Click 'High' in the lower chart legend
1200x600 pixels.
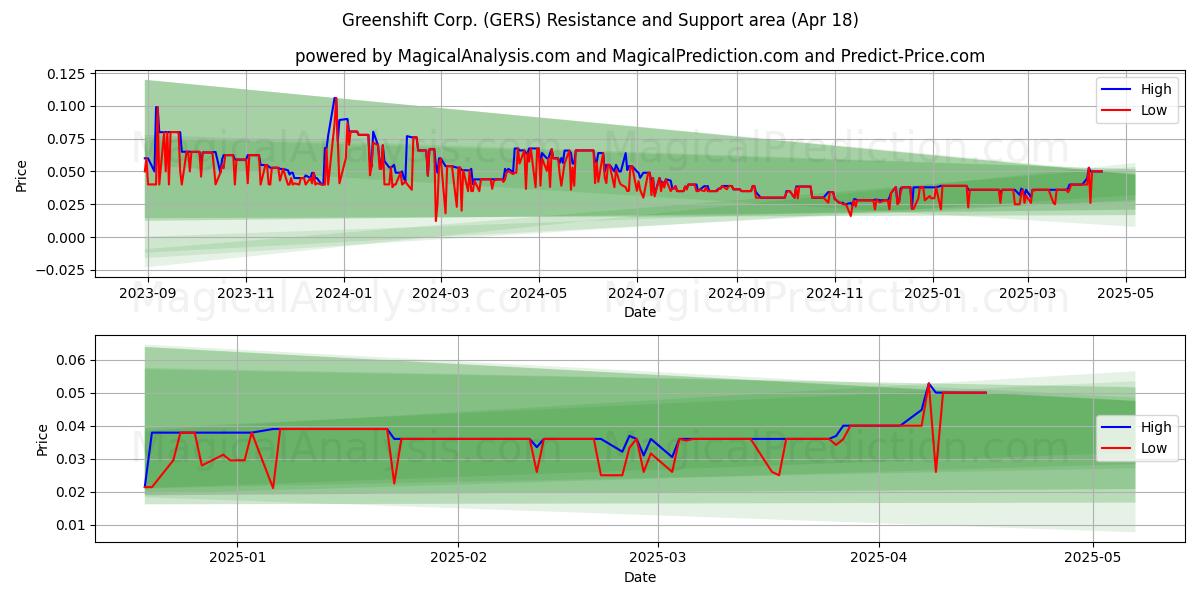(x=1156, y=427)
